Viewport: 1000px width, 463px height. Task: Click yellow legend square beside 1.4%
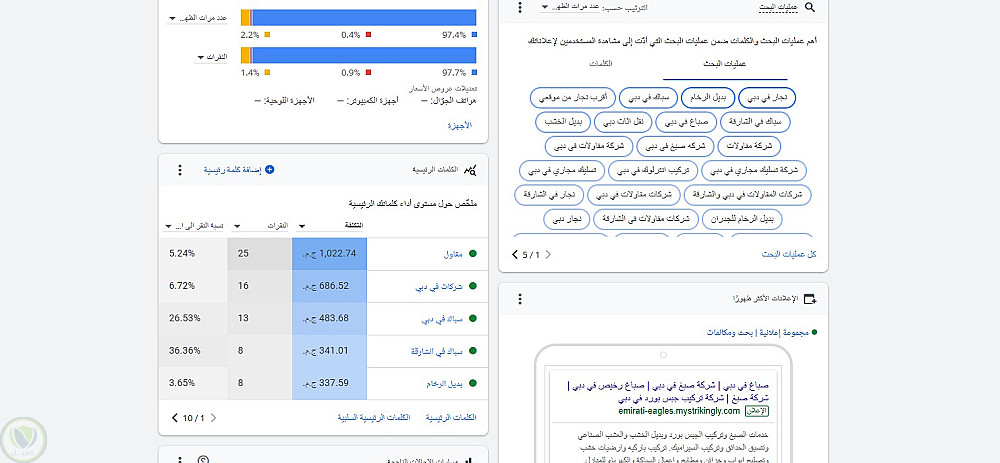pyautogui.click(x=267, y=72)
